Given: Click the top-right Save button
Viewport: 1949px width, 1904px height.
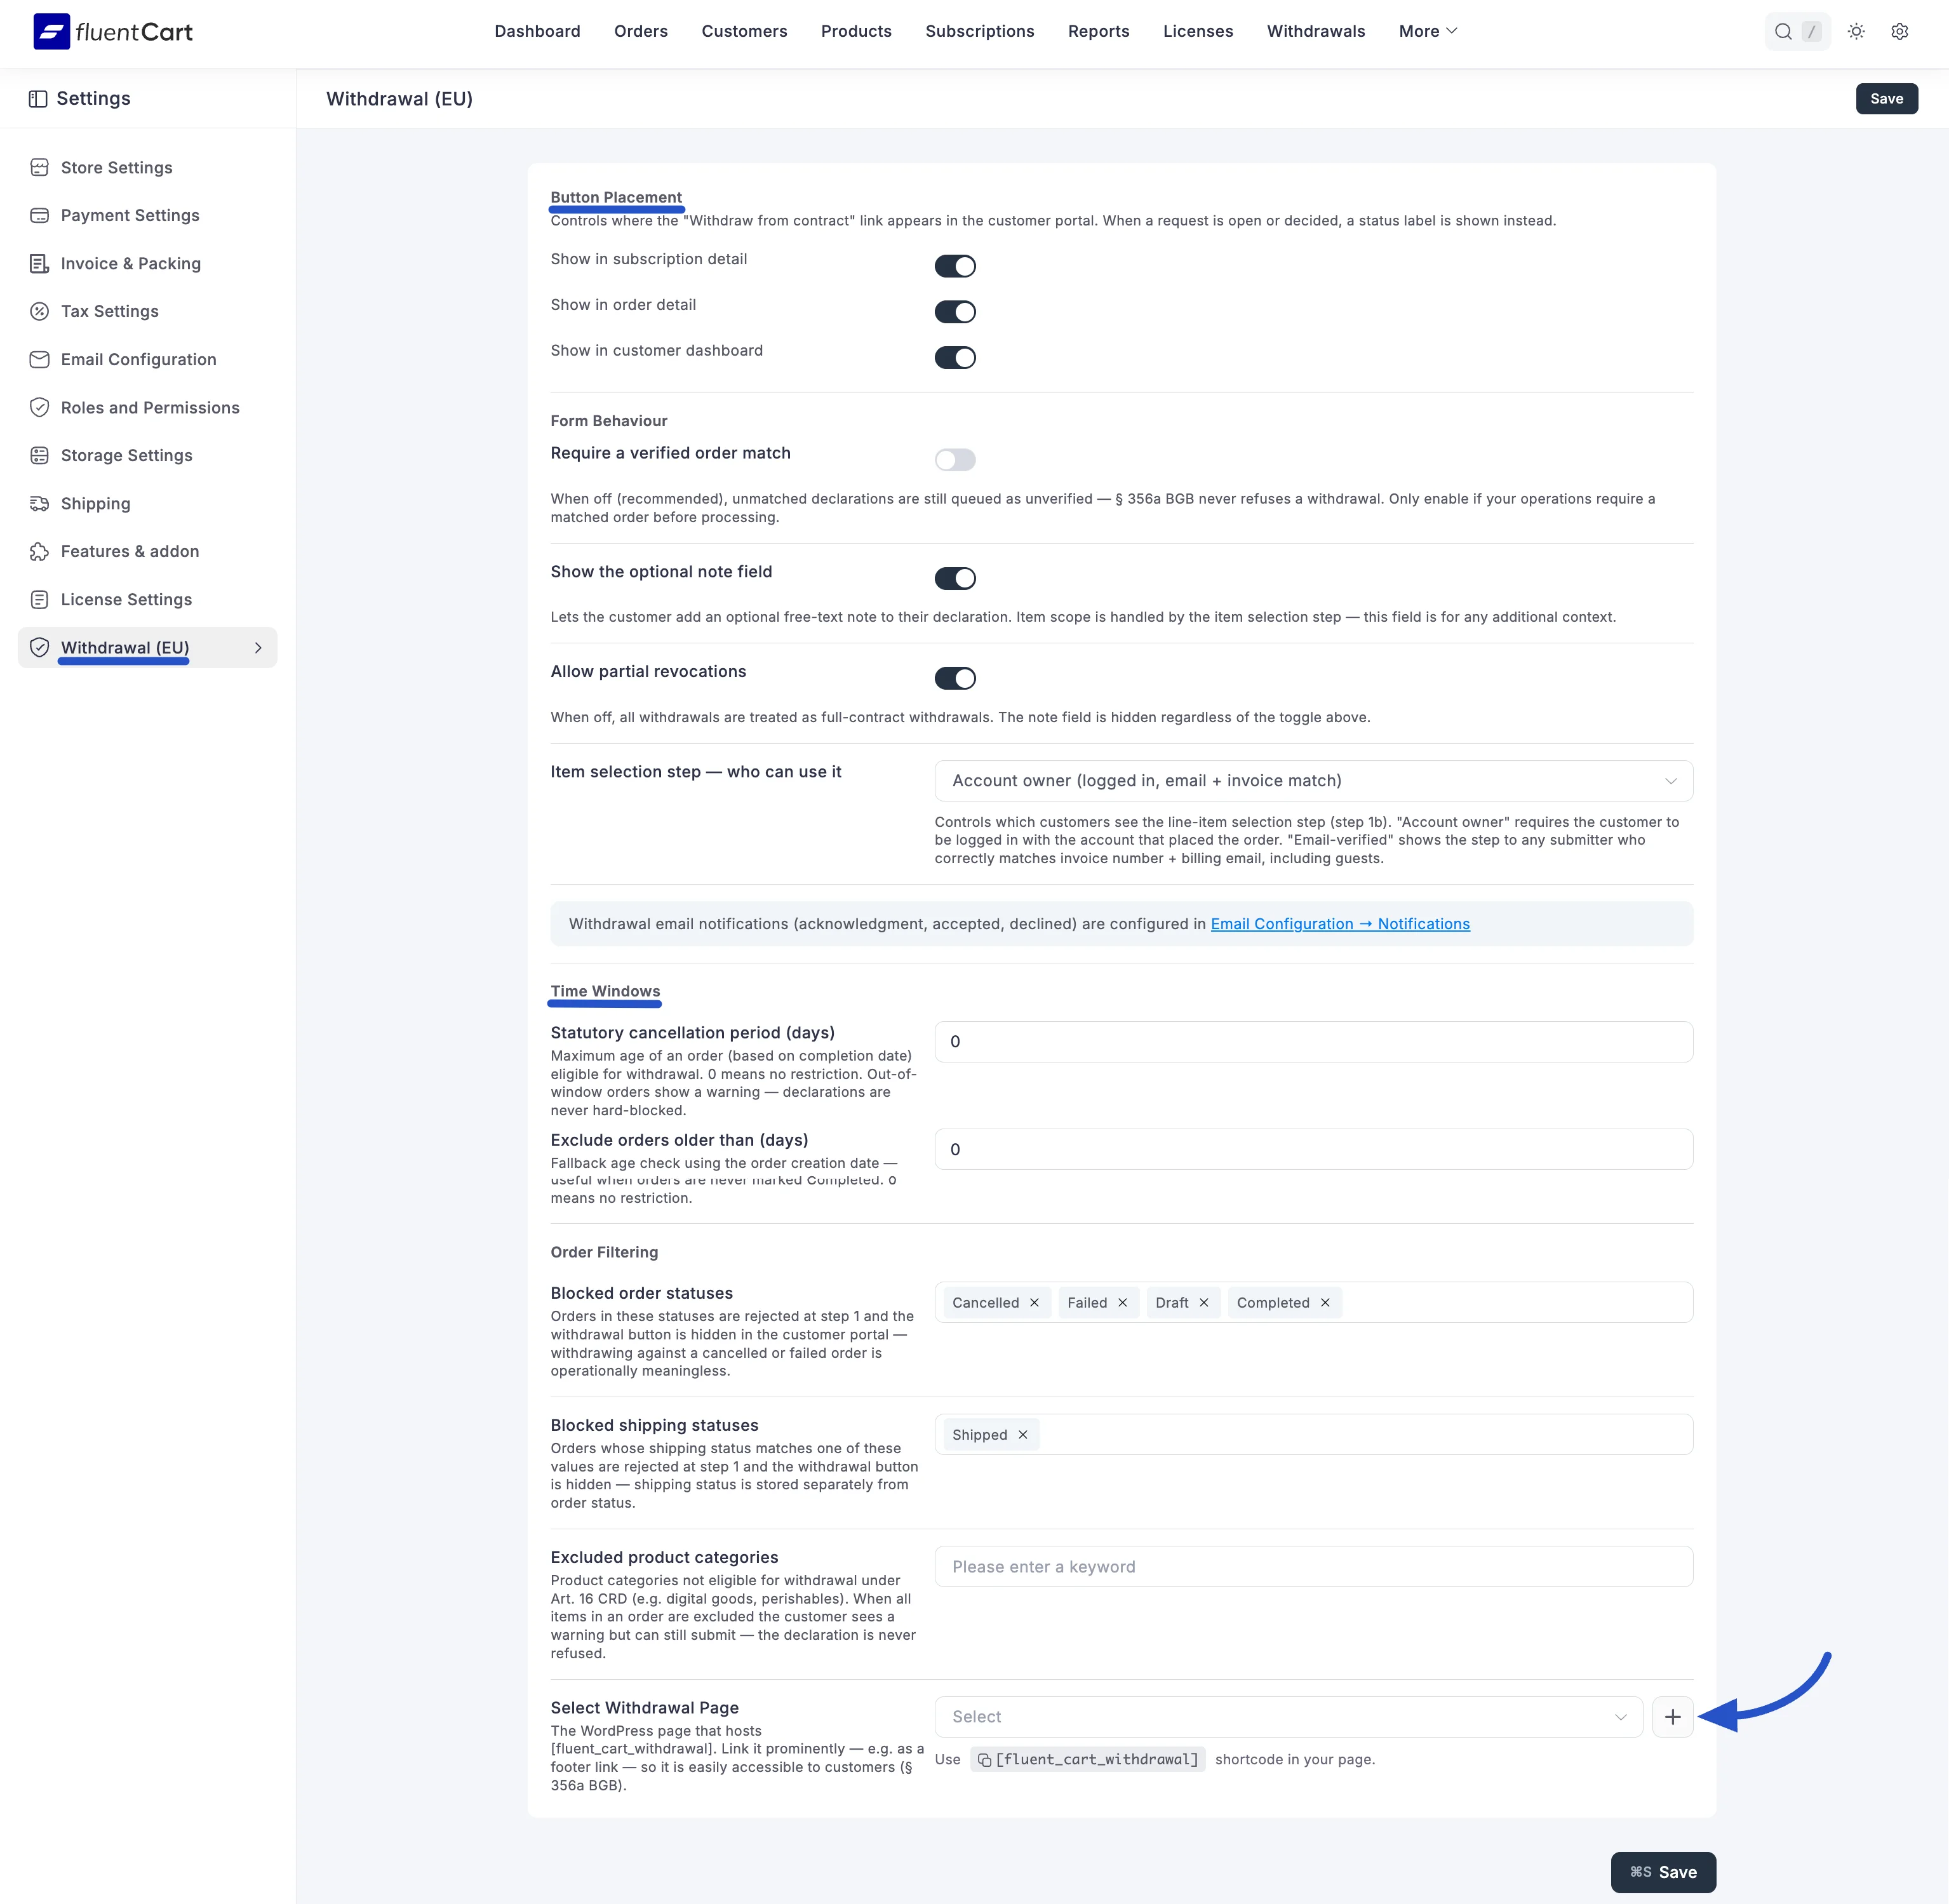Looking at the screenshot, I should [x=1886, y=99].
